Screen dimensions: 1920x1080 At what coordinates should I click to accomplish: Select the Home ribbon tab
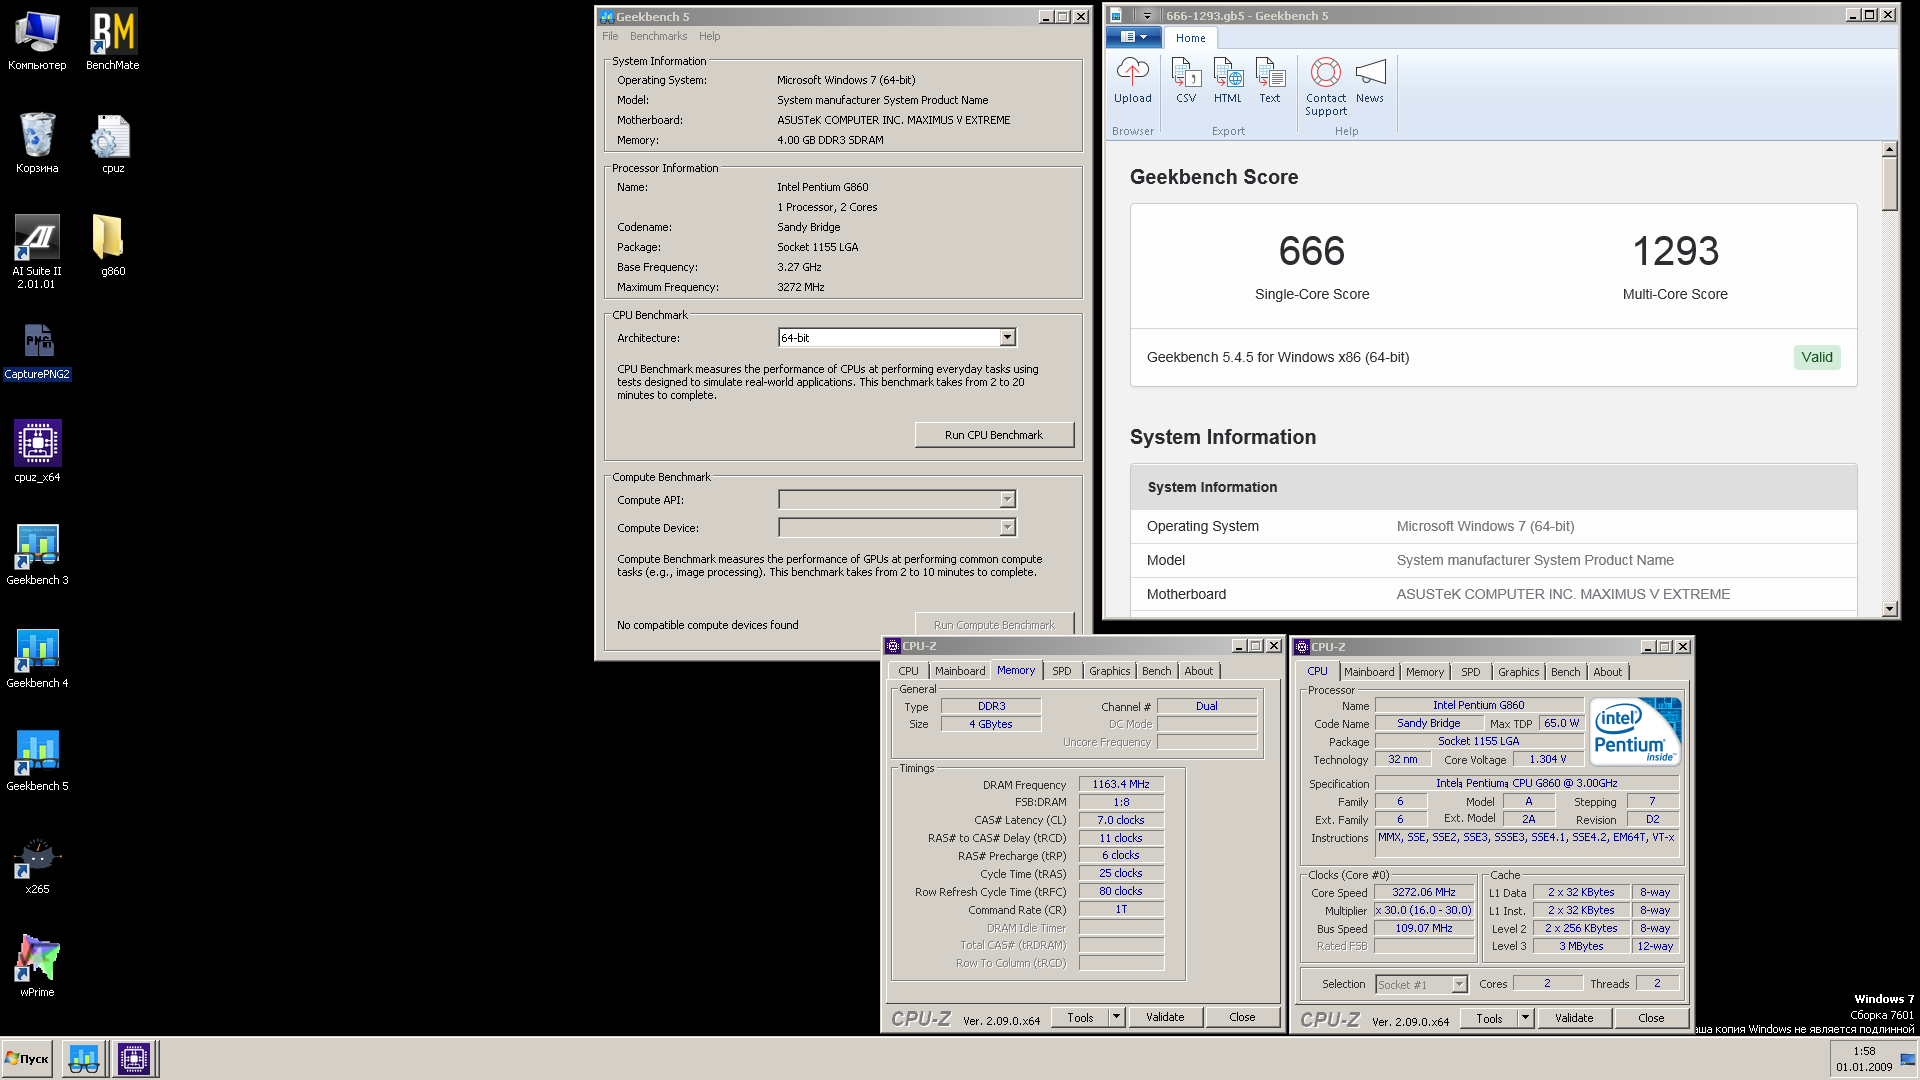(x=1190, y=38)
